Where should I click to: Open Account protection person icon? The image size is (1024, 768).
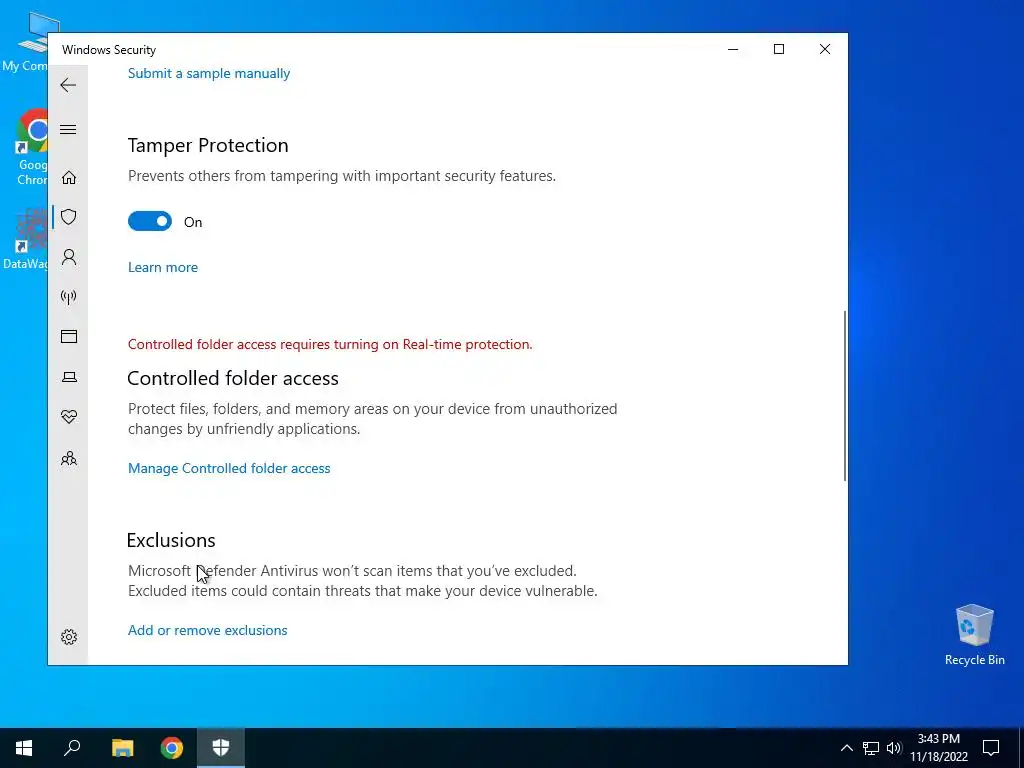[69, 257]
